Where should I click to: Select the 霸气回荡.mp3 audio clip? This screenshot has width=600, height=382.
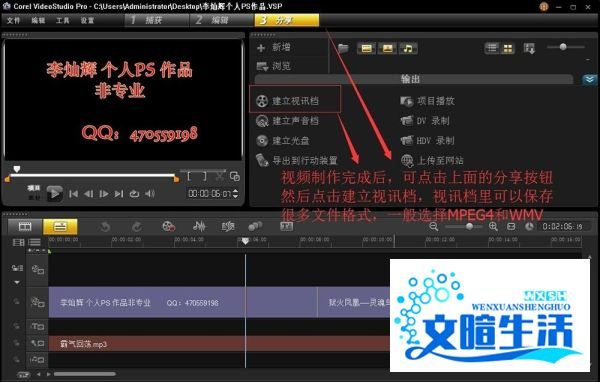(x=219, y=344)
